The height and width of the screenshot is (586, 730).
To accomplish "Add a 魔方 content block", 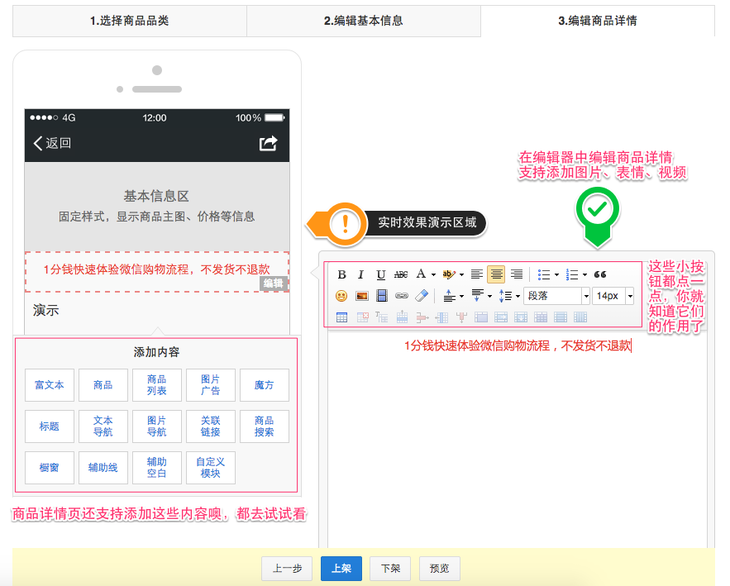I will tap(264, 385).
